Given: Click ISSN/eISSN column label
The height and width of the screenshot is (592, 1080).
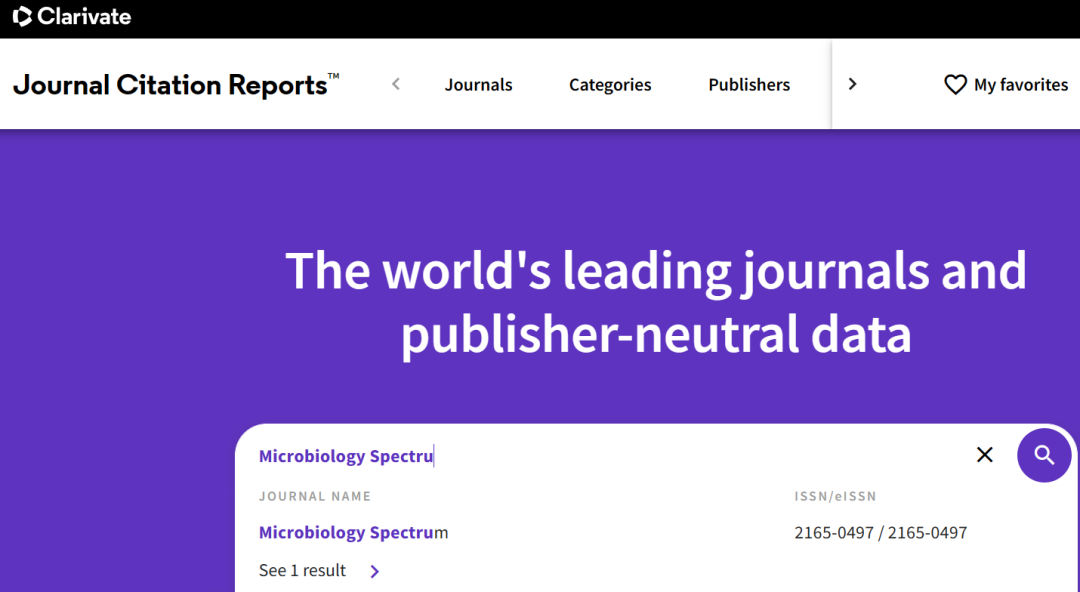Looking at the screenshot, I should (x=835, y=496).
